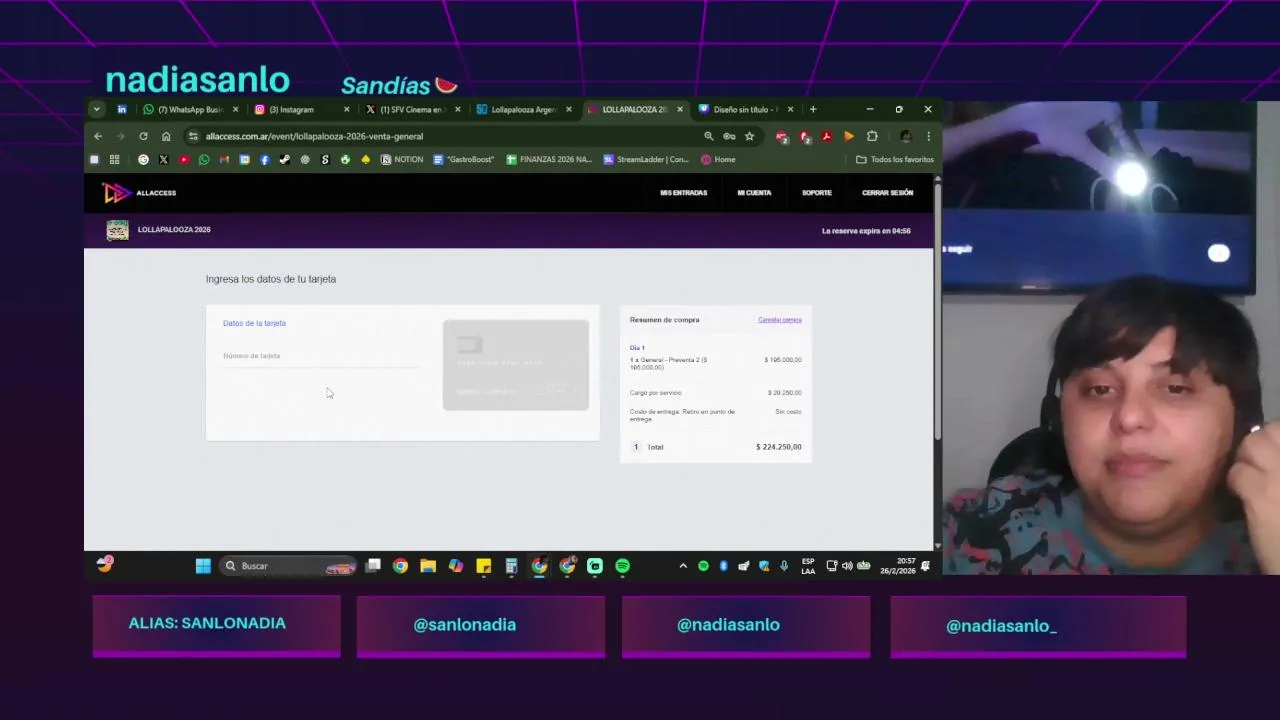This screenshot has height=720, width=1280.
Task: Bookmark this page with the star icon
Action: pyautogui.click(x=749, y=136)
